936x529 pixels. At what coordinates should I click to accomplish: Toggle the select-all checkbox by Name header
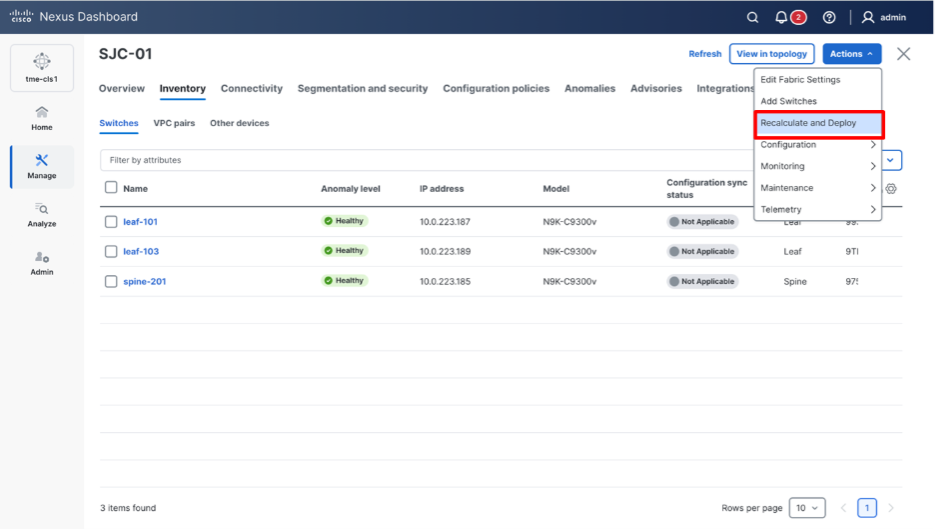click(x=111, y=187)
